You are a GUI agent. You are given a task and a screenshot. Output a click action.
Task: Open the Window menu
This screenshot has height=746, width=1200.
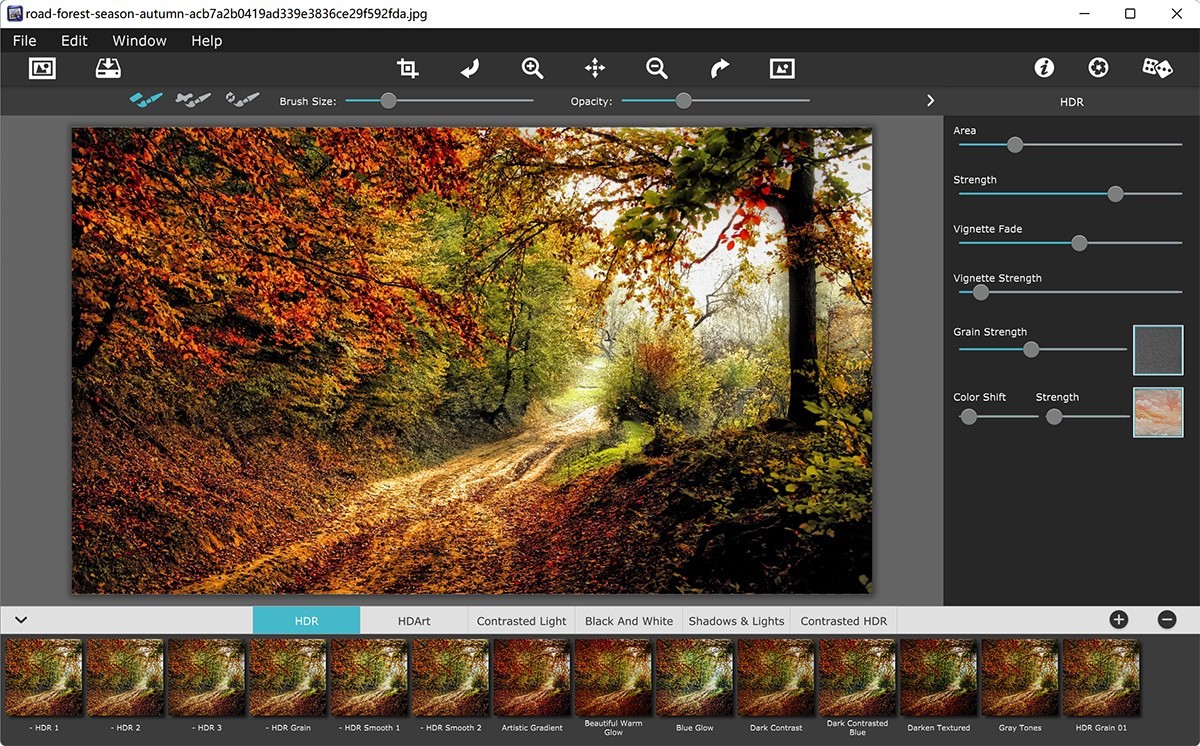(139, 40)
